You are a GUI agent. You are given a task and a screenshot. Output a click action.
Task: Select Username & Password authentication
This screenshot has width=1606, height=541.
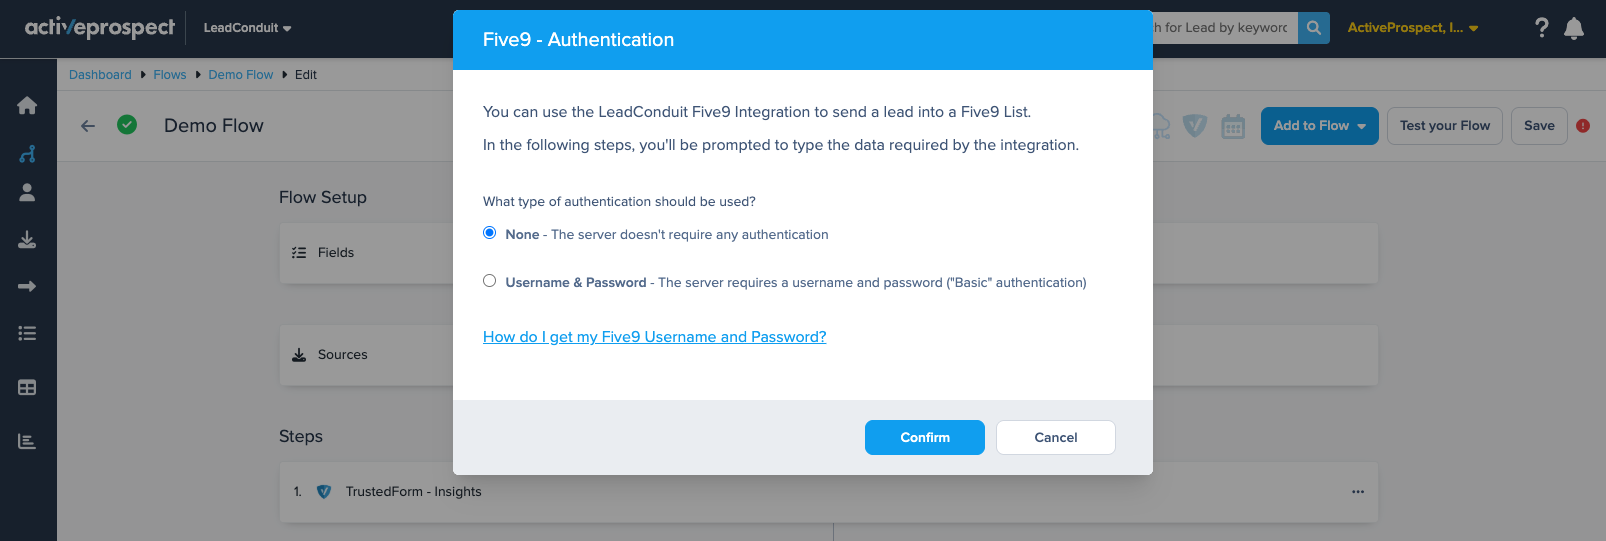[x=490, y=281]
